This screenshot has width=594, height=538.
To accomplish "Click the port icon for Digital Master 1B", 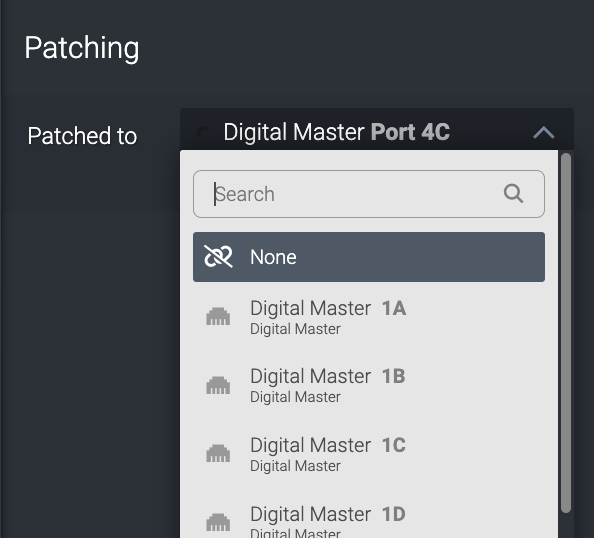I will click(218, 385).
